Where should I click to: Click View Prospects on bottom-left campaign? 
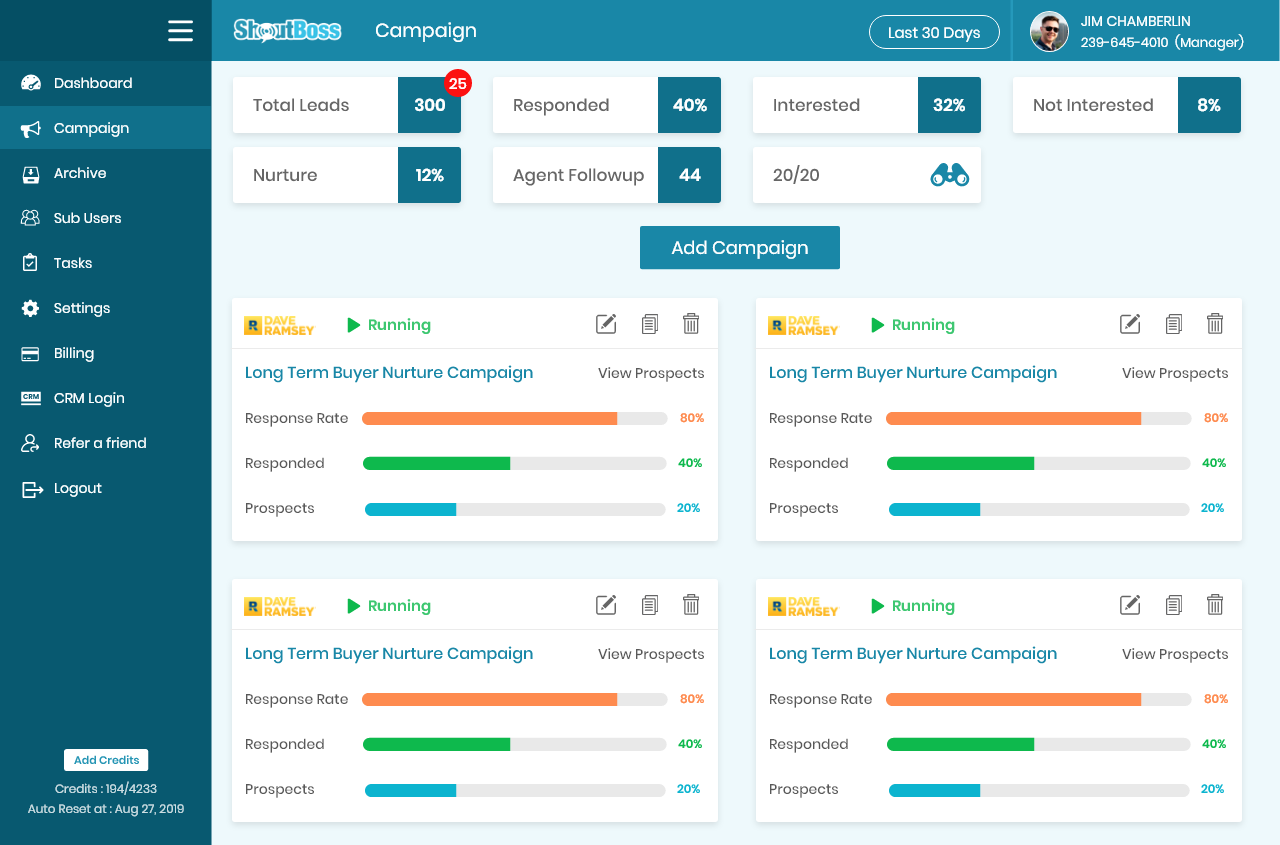[x=651, y=654]
